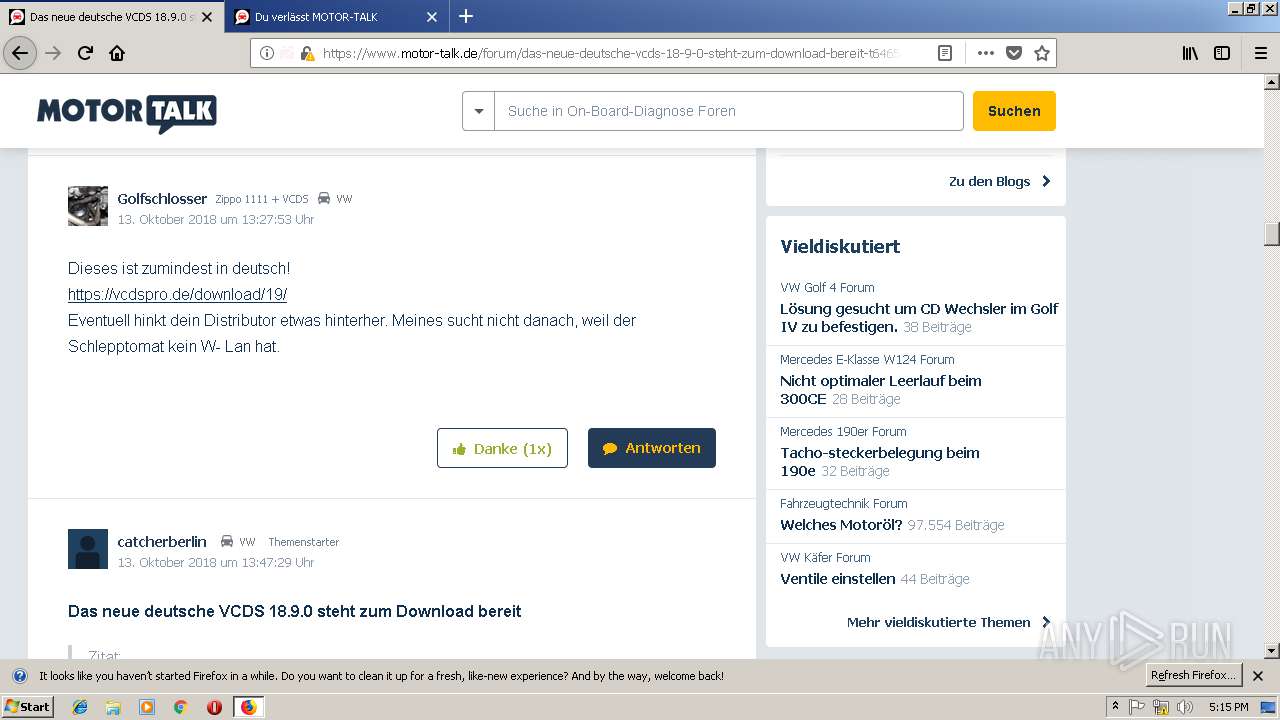Show Firefox sidebars
1280x720 pixels.
pos(1222,53)
